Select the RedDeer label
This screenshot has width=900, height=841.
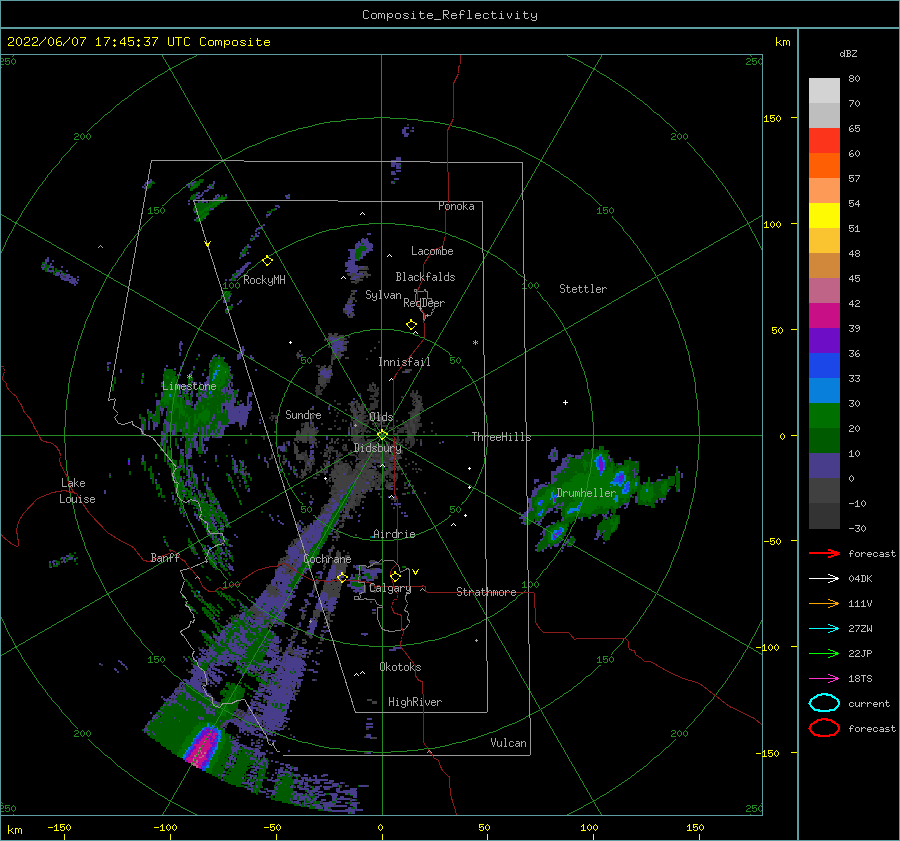click(x=424, y=303)
